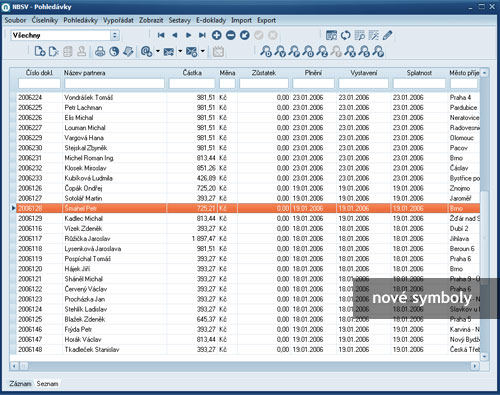The width and height of the screenshot is (500, 395).
Task: Open the Soubor menu
Action: pyautogui.click(x=15, y=20)
